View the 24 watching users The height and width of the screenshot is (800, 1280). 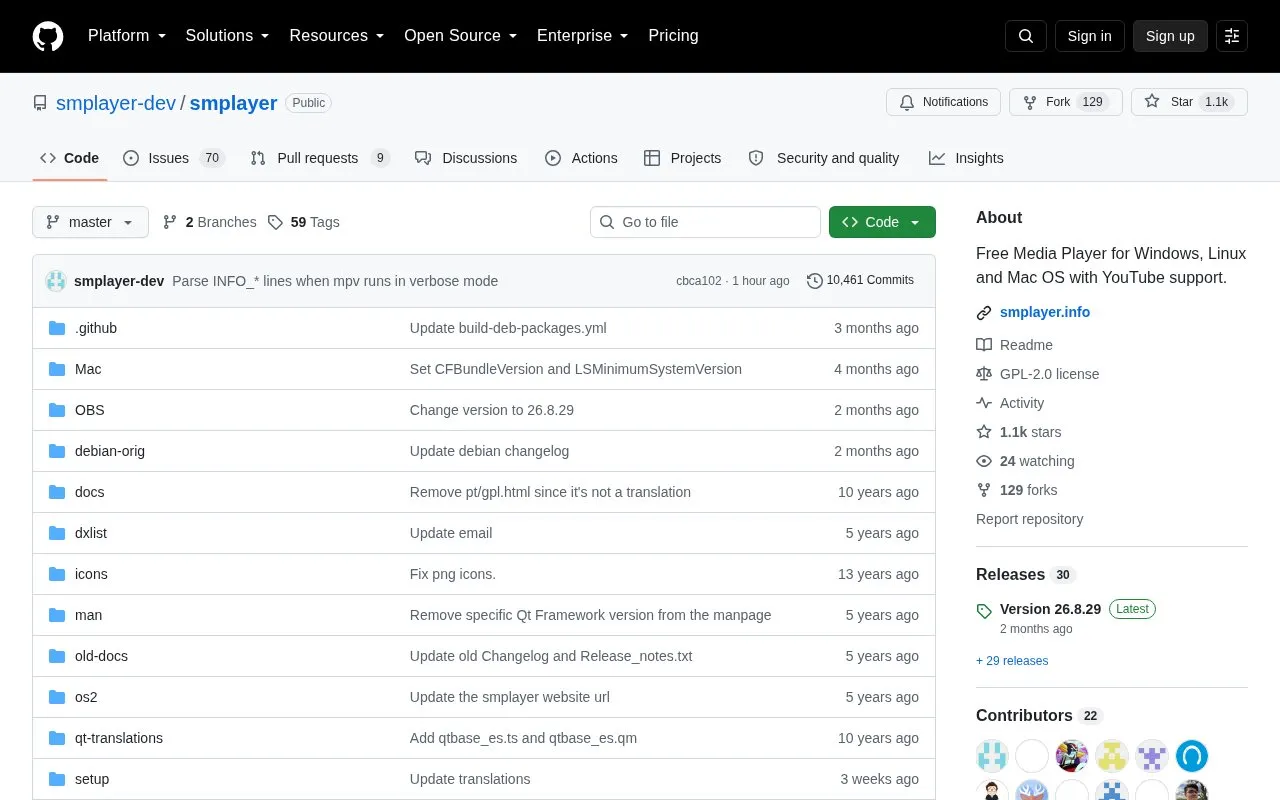click(x=1026, y=461)
